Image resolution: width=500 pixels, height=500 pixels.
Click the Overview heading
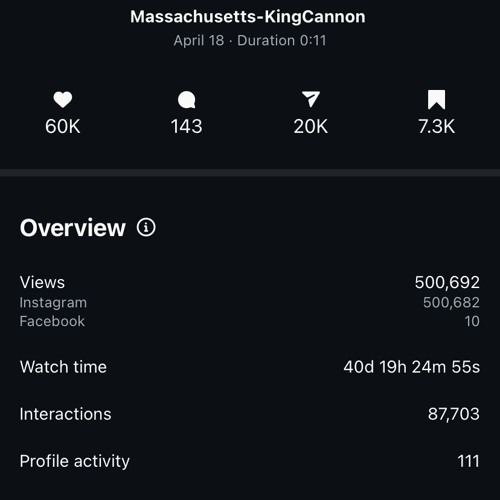click(73, 228)
